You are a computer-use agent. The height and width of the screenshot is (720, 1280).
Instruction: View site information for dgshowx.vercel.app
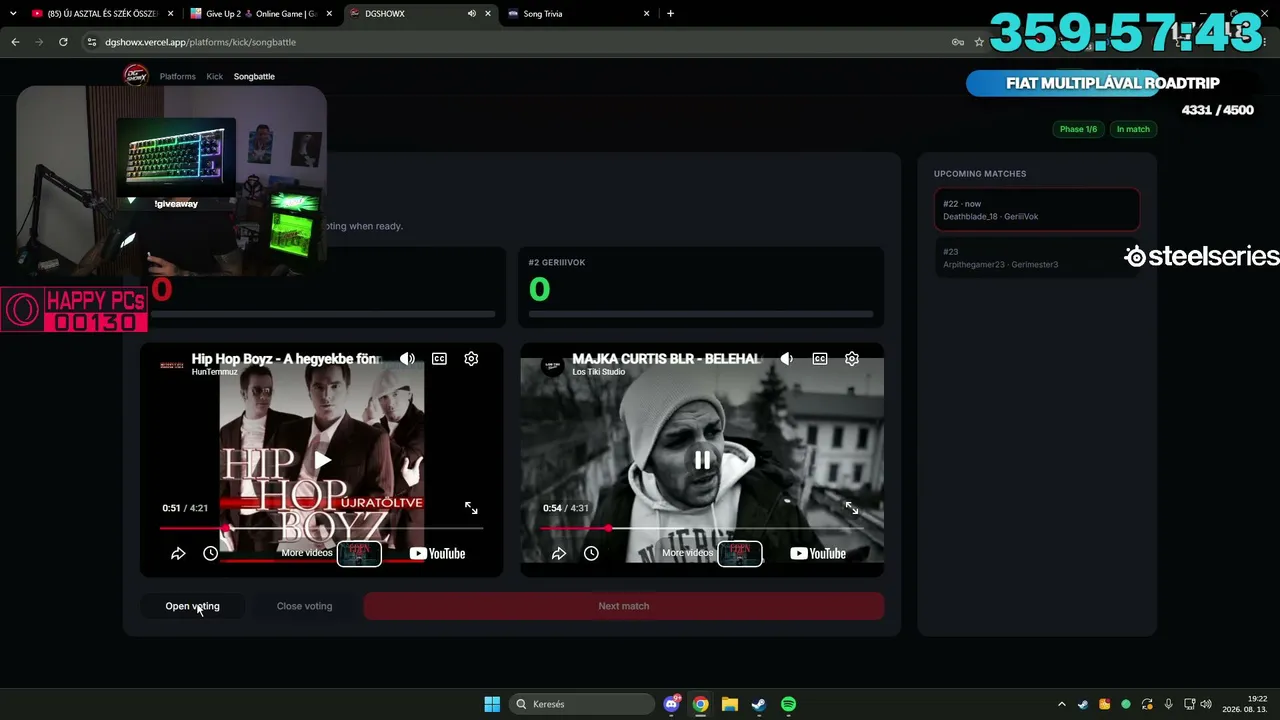pyautogui.click(x=92, y=42)
